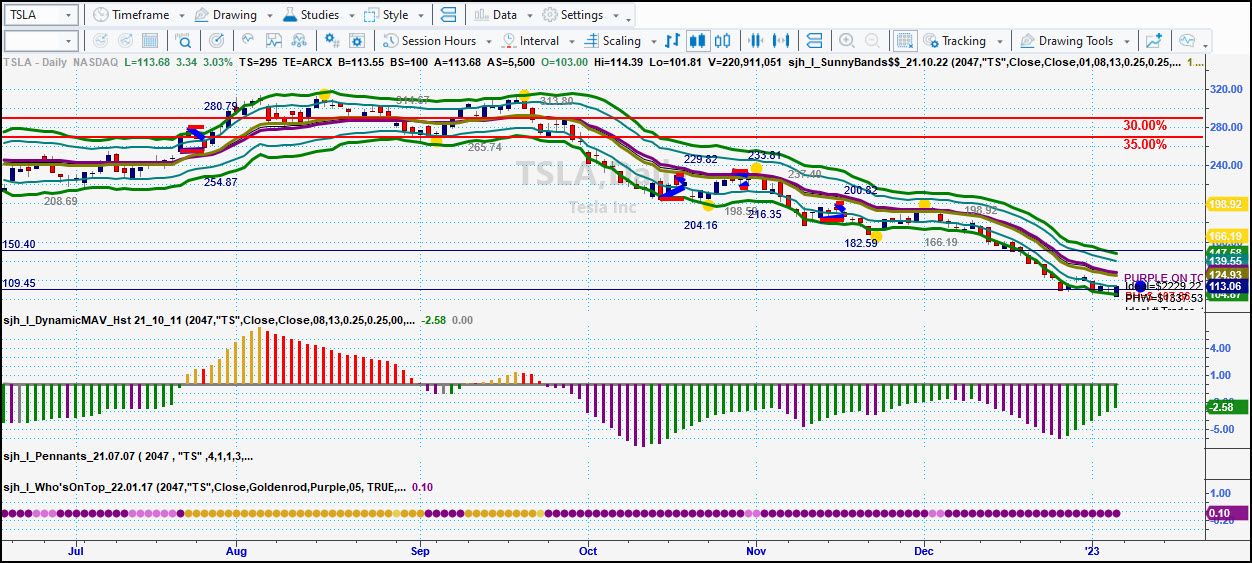
Task: Click the Oct date axis label
Action: [588, 550]
